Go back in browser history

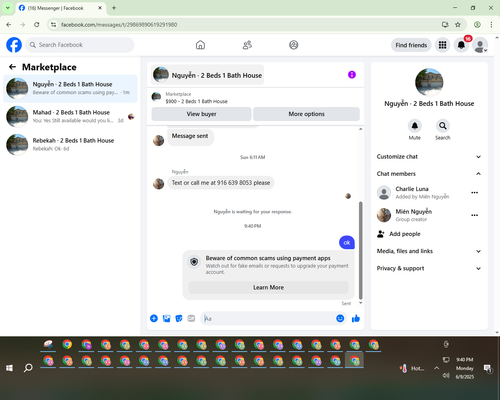[x=9, y=24]
